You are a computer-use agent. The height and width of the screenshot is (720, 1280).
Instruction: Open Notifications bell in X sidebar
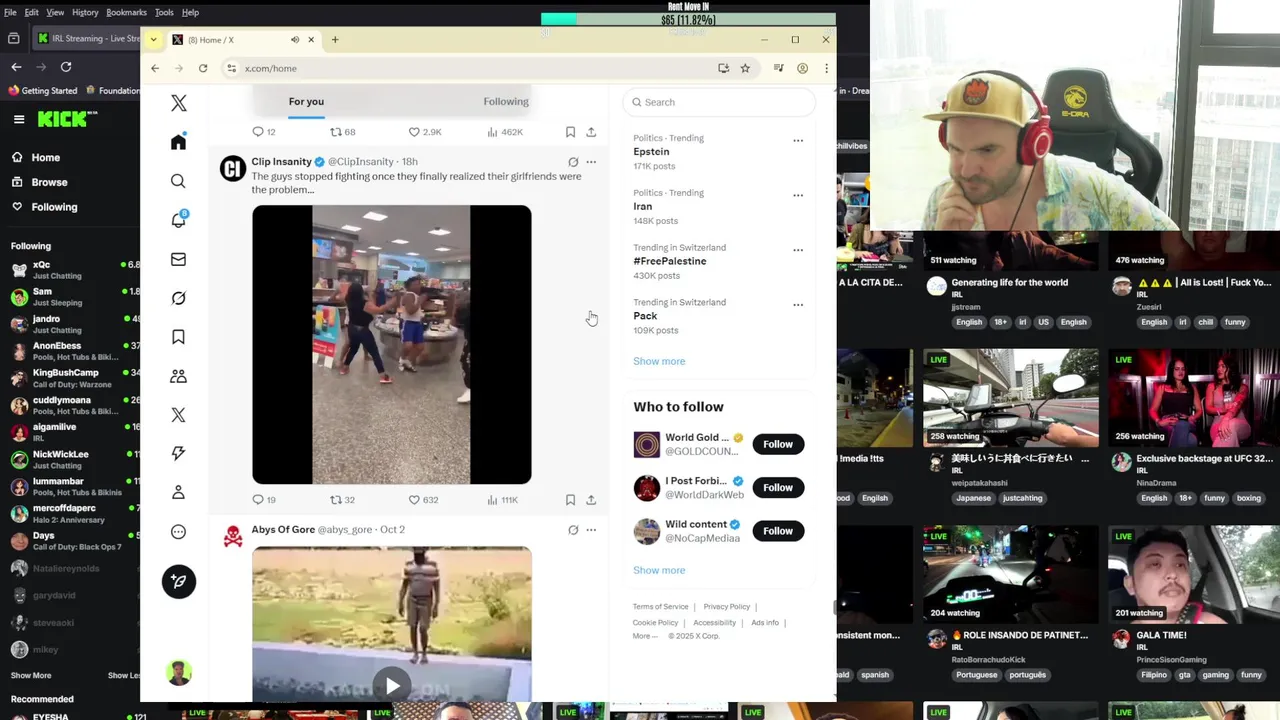click(178, 220)
